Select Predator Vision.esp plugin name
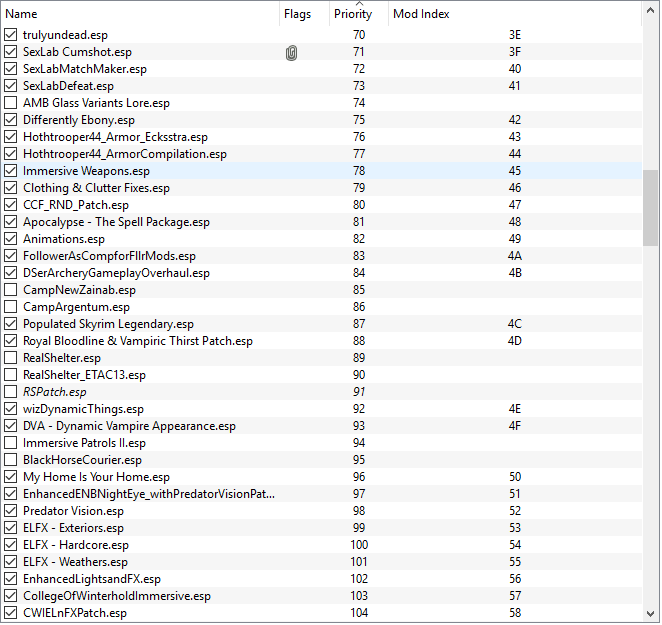This screenshot has width=662, height=625. (x=73, y=511)
